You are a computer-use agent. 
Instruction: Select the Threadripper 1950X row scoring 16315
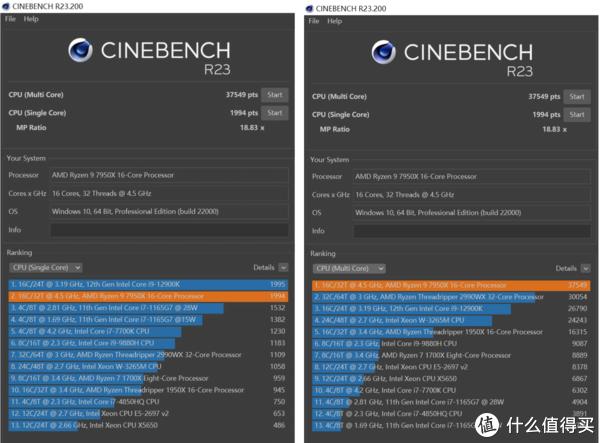[x=451, y=332]
